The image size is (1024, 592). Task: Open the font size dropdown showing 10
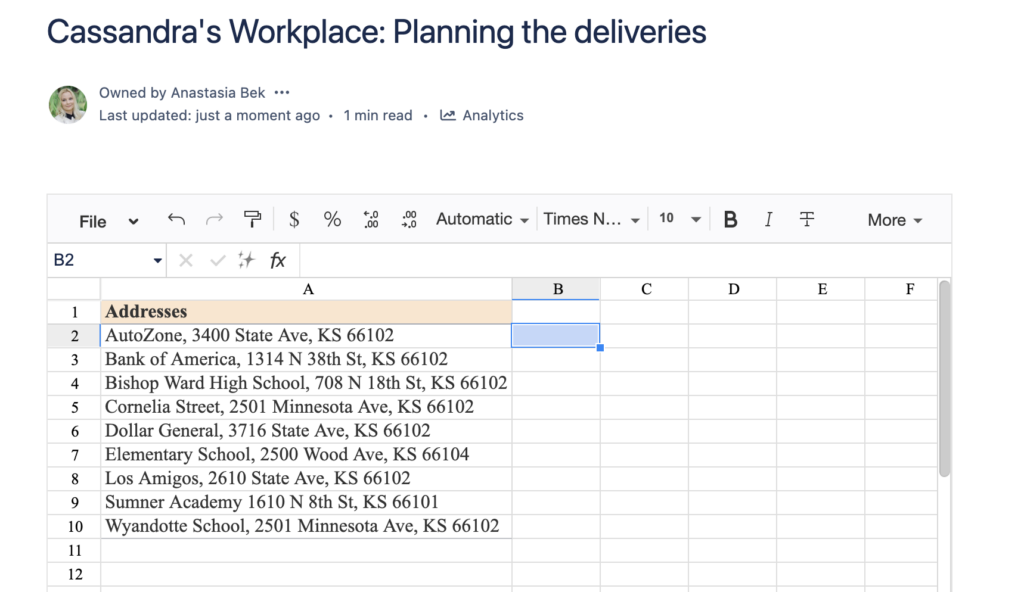click(x=678, y=219)
